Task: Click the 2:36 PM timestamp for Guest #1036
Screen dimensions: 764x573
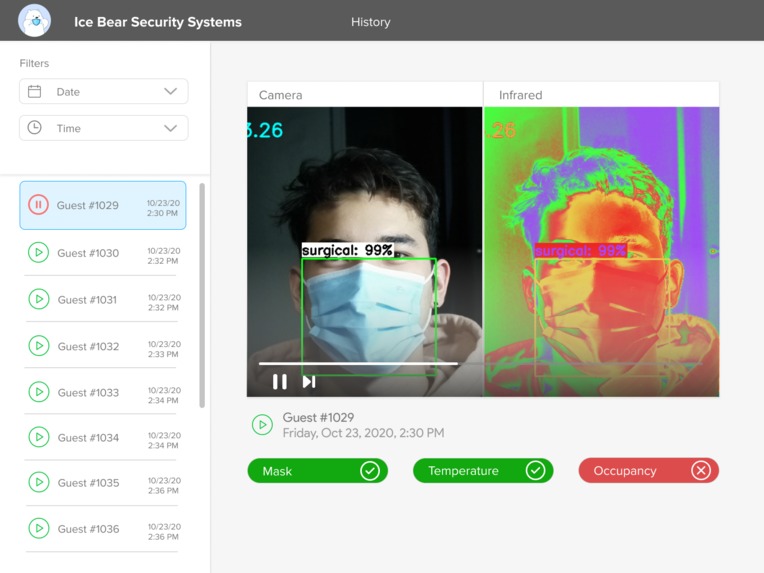Action: 163,537
